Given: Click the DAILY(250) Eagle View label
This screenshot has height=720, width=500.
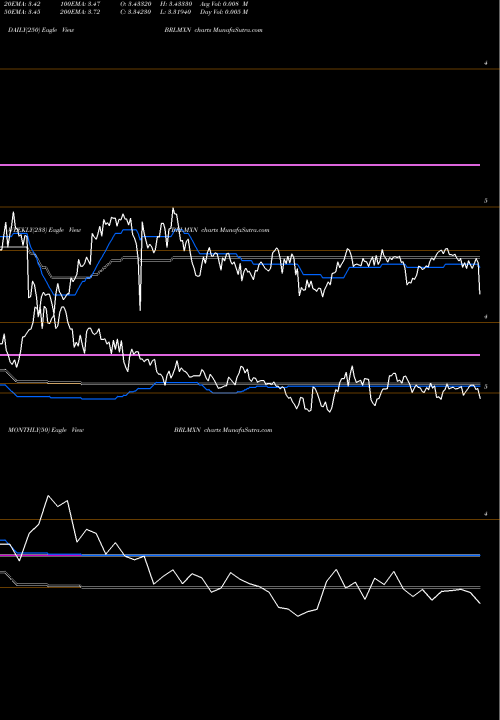Looking at the screenshot, I should pyautogui.click(x=41, y=30).
